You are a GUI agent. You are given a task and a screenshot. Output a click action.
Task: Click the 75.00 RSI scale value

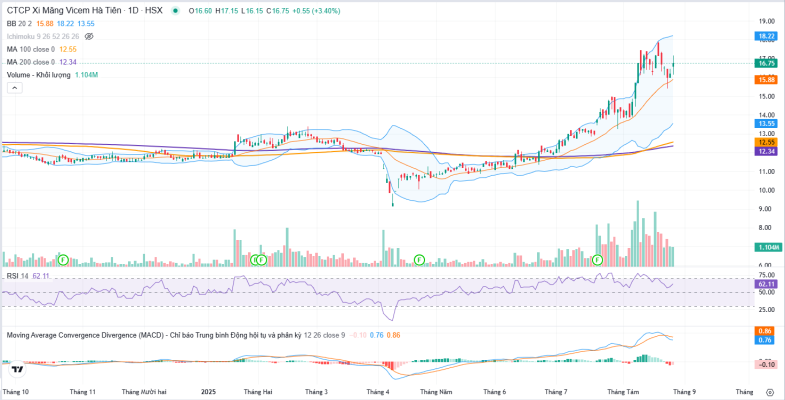click(x=766, y=275)
